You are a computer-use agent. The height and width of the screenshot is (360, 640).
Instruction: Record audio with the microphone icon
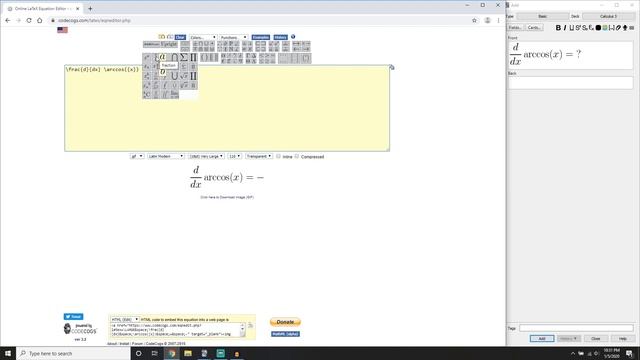point(624,28)
